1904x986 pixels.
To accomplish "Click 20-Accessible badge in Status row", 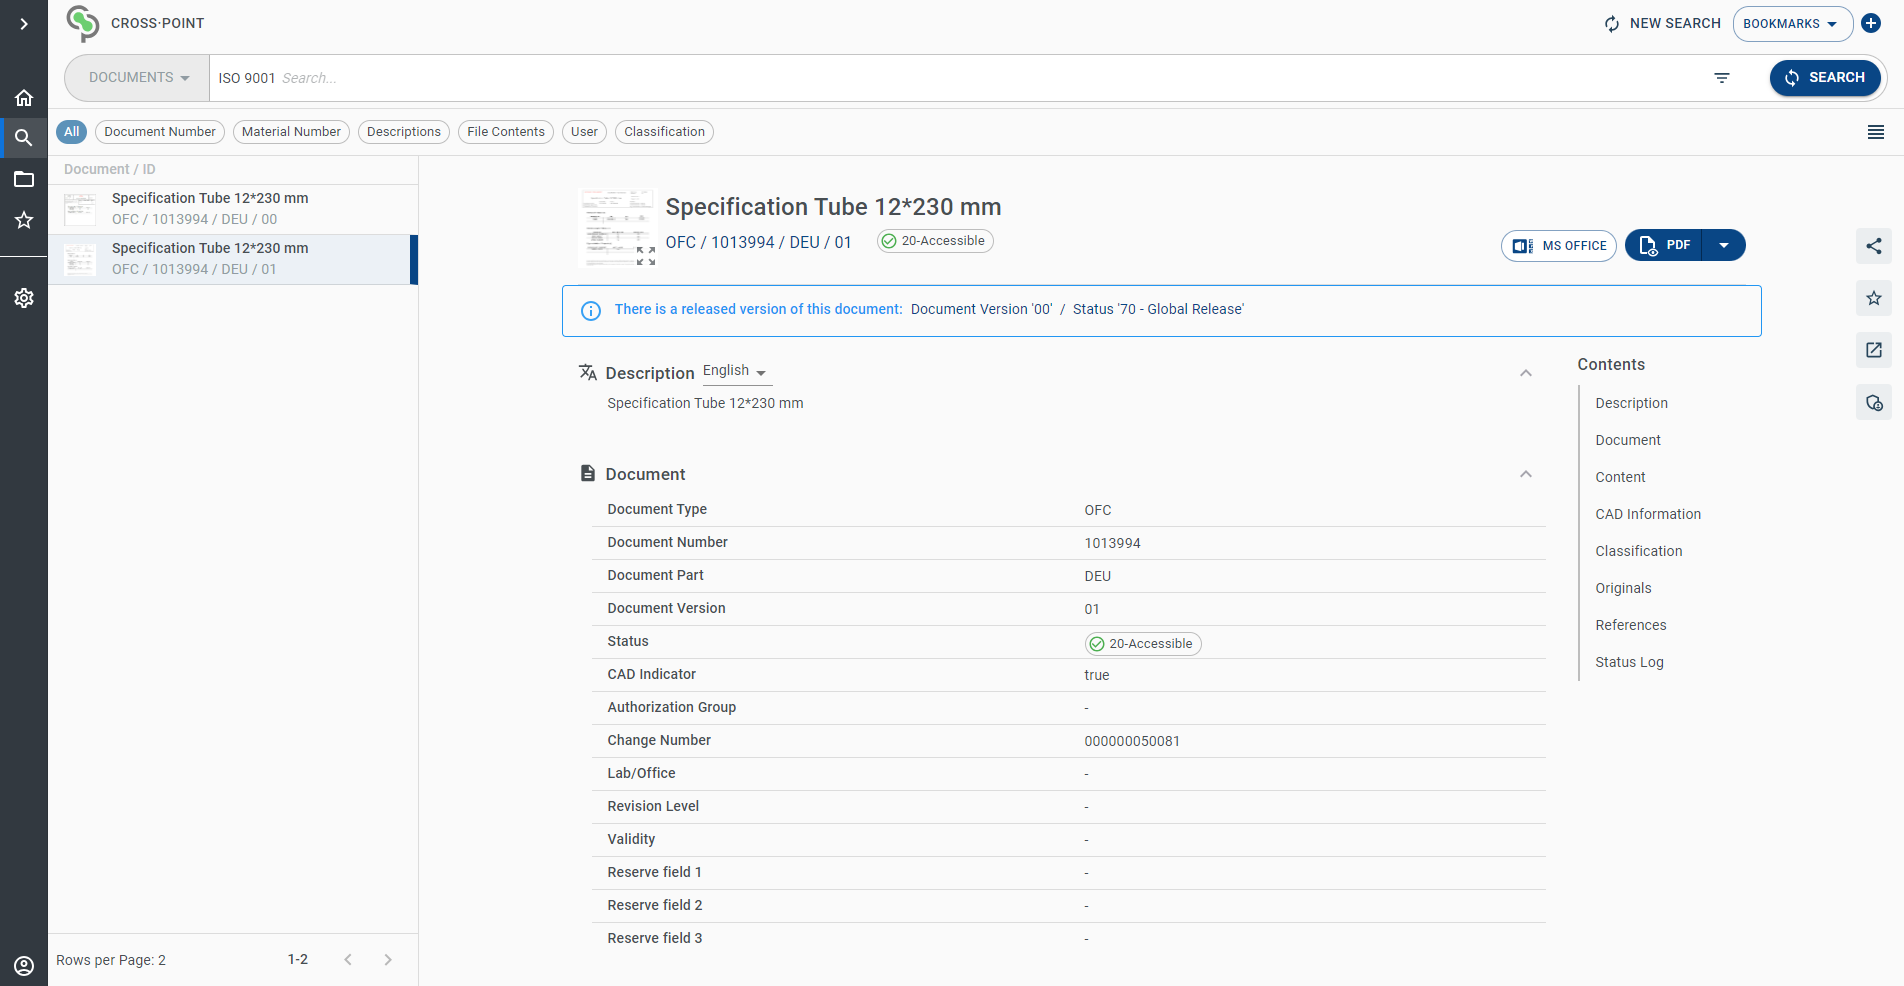I will pos(1143,644).
